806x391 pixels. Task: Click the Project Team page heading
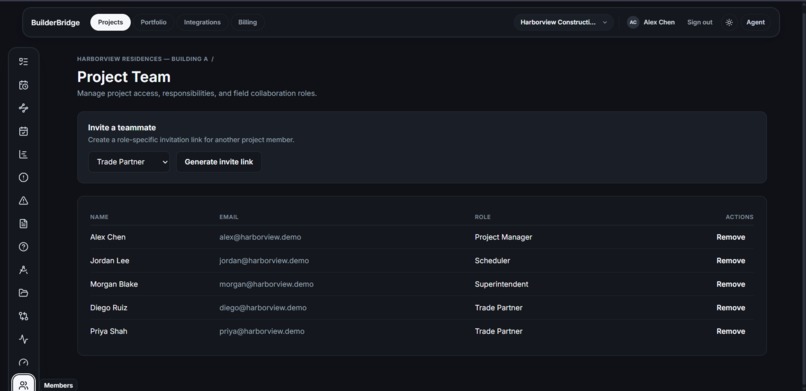pos(124,77)
